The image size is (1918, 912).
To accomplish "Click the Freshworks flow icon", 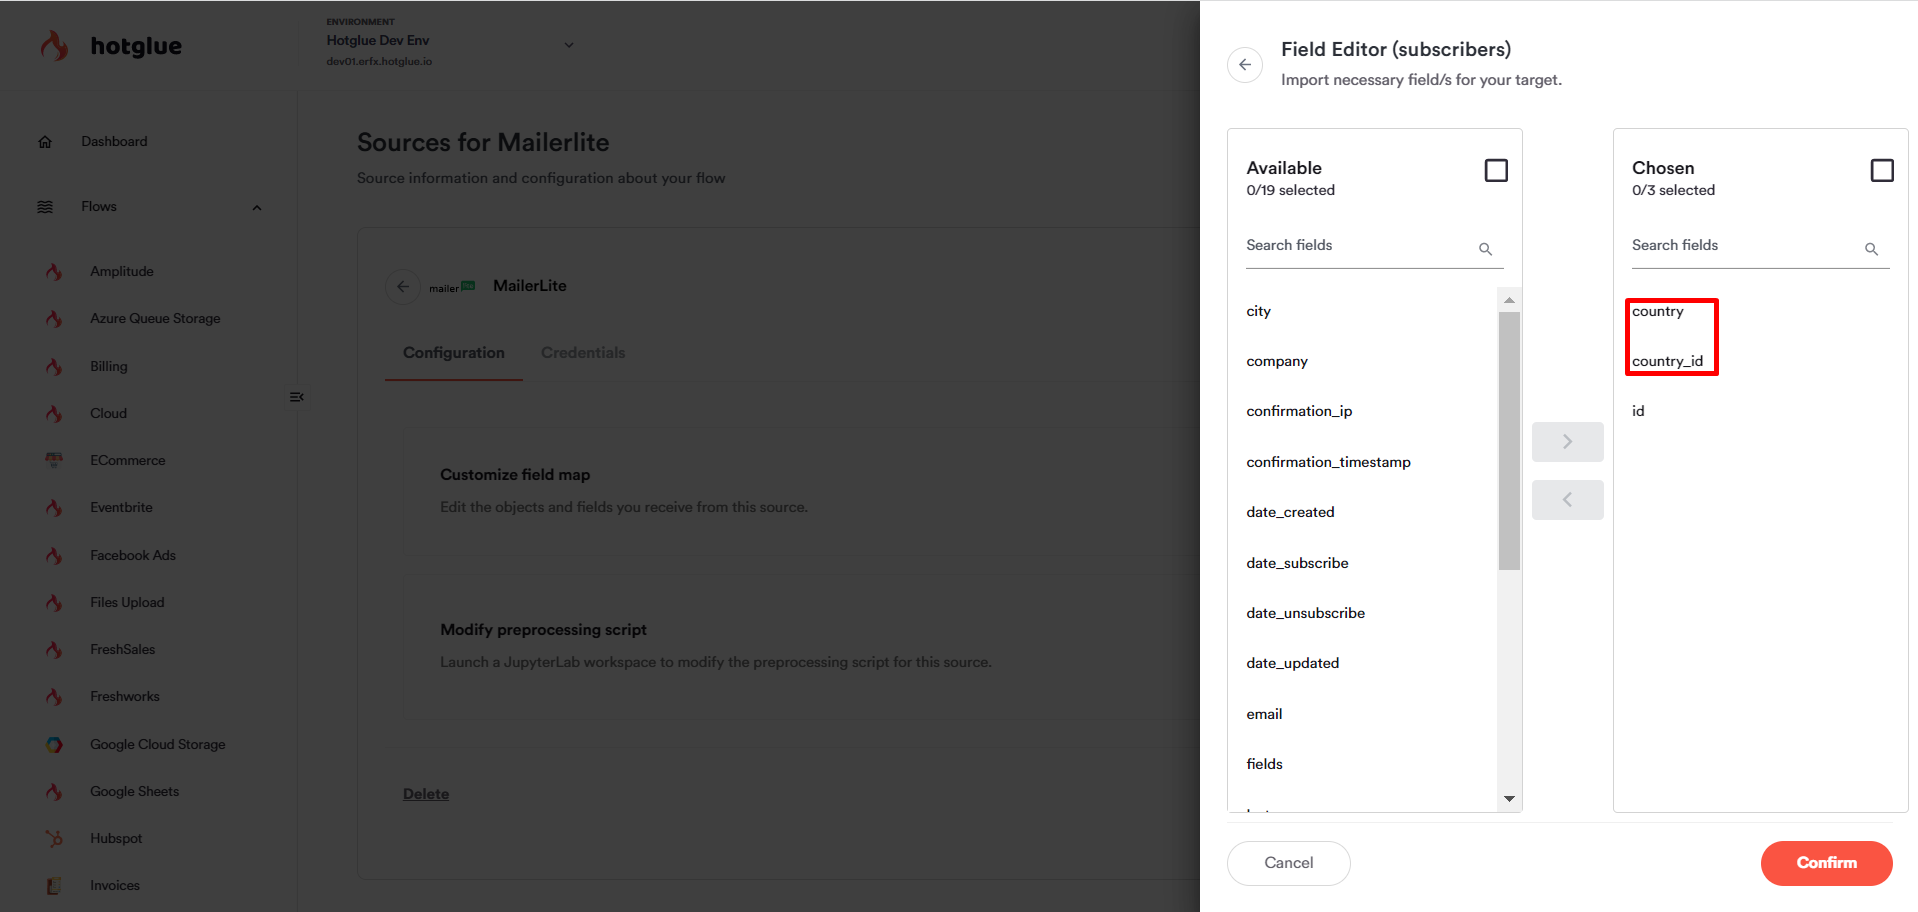I will 54,697.
